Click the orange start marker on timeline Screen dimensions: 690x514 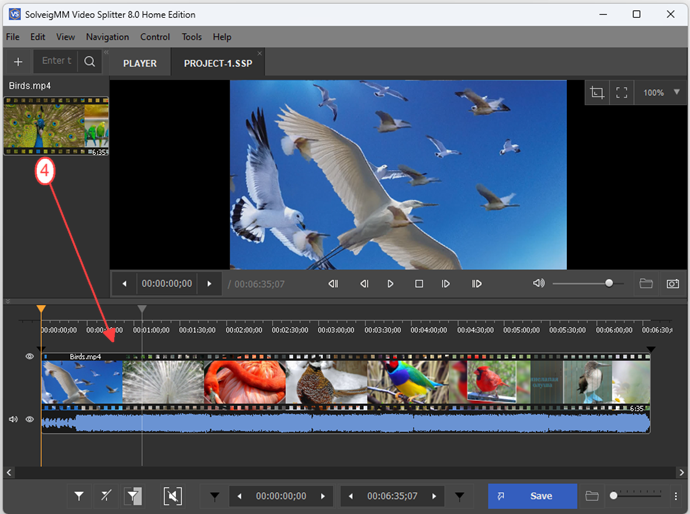tap(41, 308)
